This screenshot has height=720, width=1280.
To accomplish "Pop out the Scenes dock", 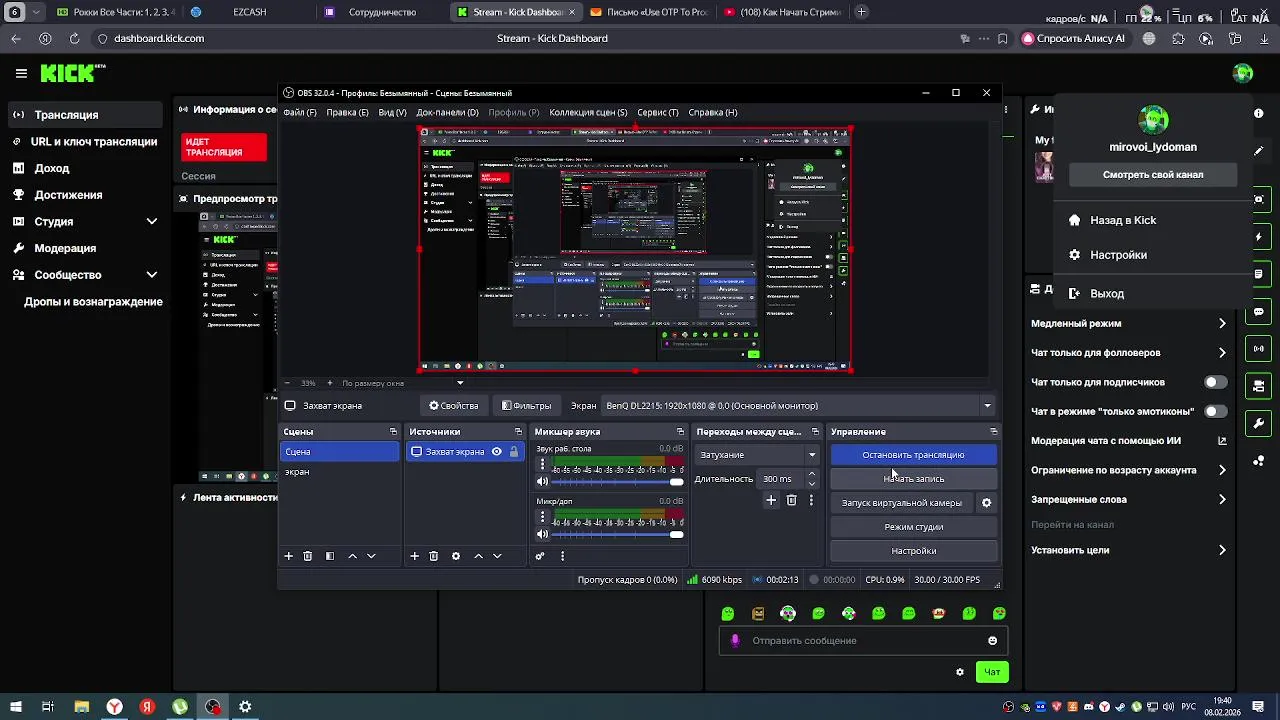I will tap(393, 432).
